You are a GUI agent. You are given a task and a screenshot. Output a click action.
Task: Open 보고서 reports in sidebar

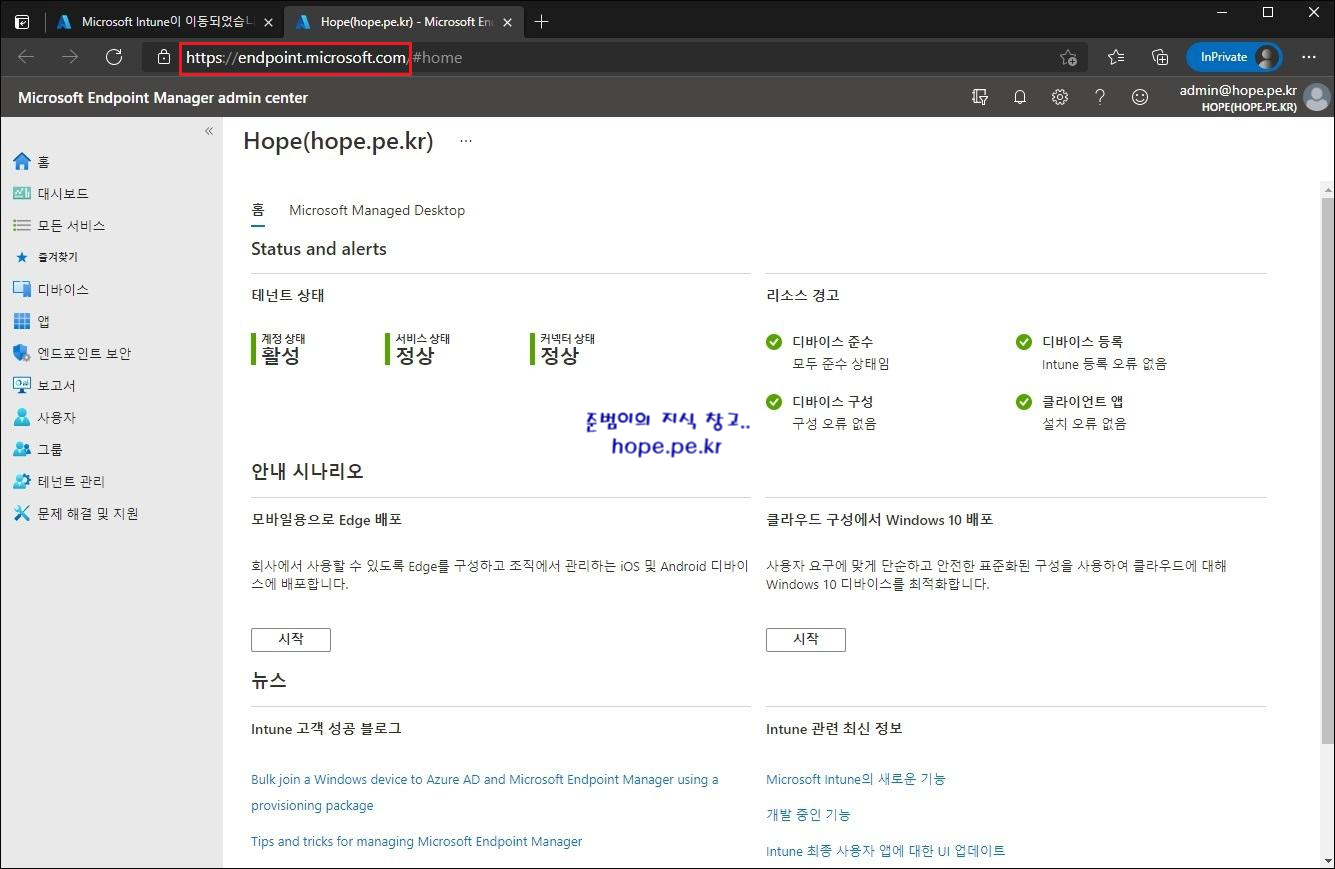(x=44, y=386)
